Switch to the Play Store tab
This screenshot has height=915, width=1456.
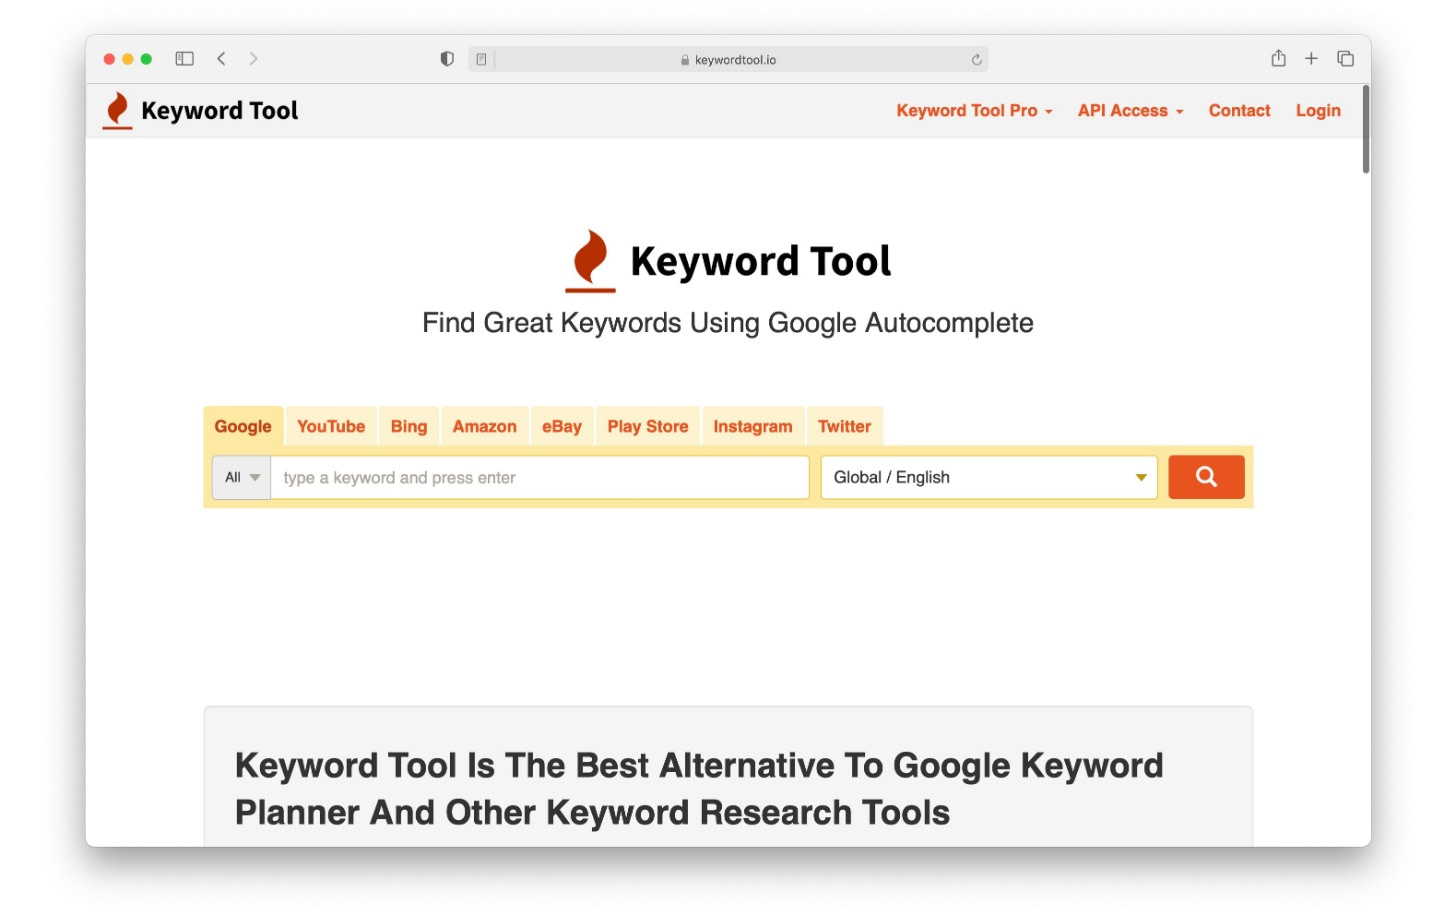(x=648, y=426)
